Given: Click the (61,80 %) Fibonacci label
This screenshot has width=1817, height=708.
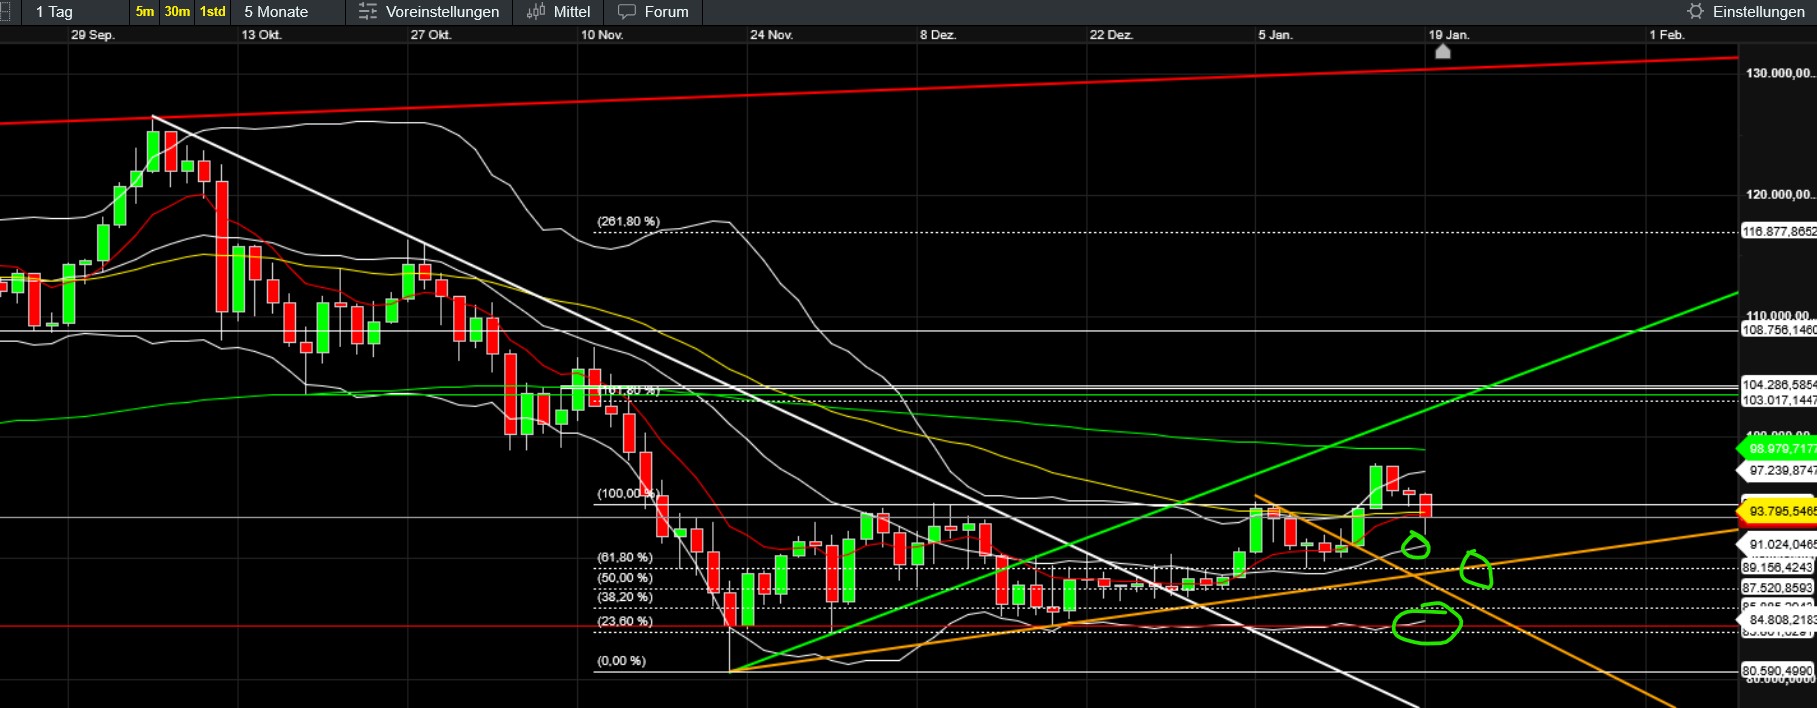Looking at the screenshot, I should [625, 557].
